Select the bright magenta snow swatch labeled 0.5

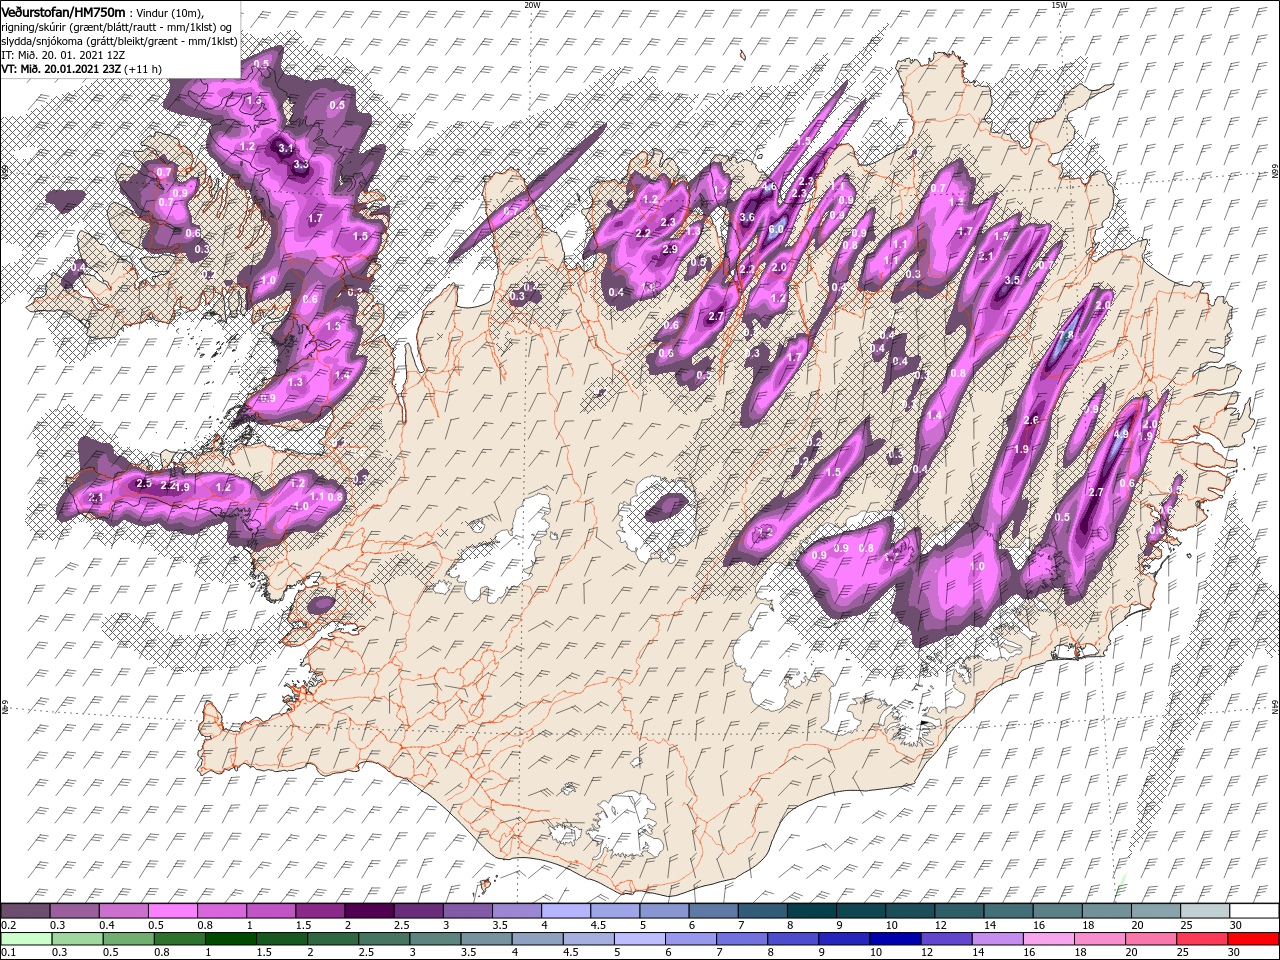[173, 911]
